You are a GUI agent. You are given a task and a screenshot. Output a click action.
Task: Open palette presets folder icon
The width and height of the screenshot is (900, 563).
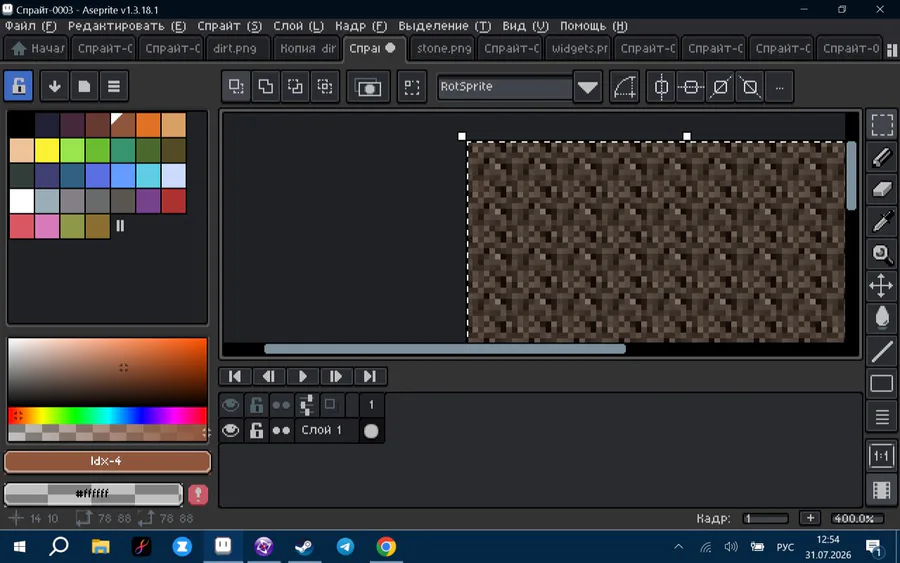pos(84,86)
